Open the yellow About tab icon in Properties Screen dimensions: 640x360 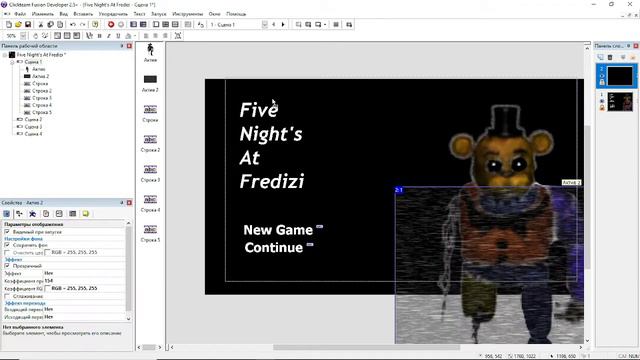[x=85, y=214]
